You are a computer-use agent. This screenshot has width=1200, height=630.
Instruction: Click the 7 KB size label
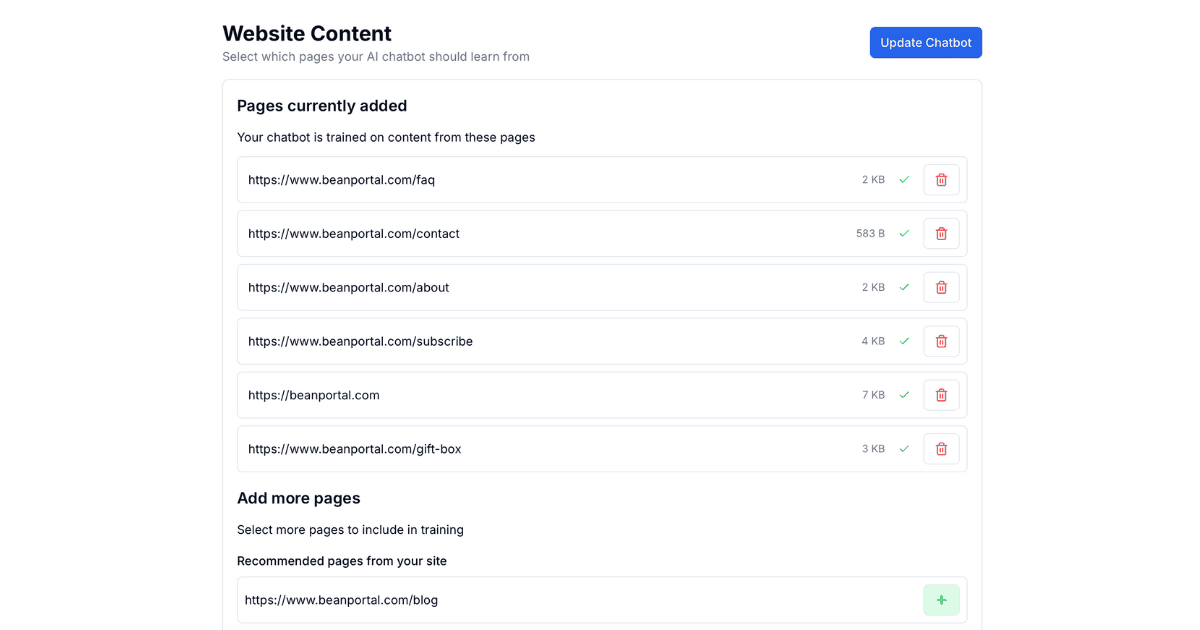click(873, 396)
